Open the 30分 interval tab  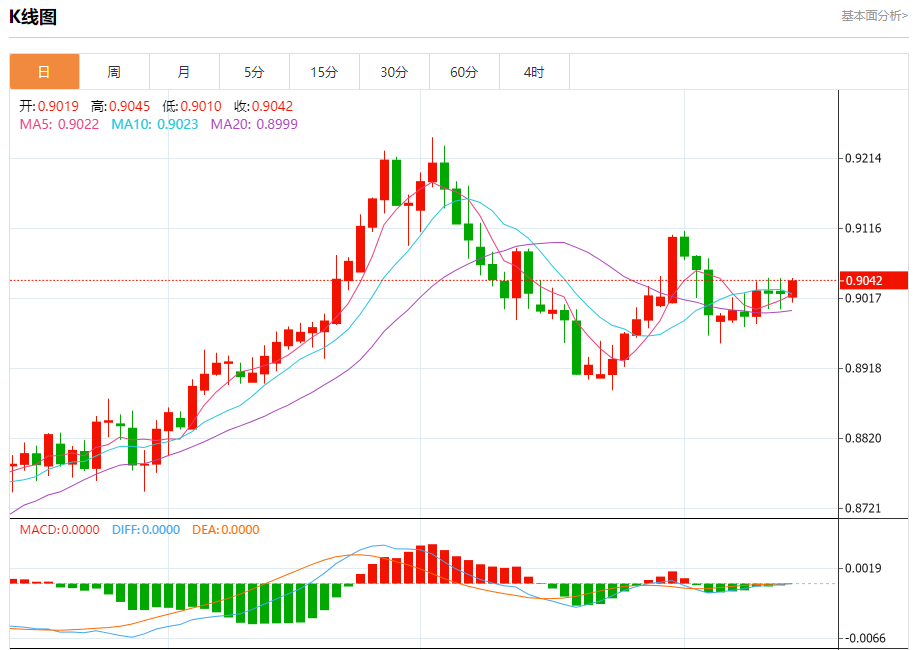point(394,72)
